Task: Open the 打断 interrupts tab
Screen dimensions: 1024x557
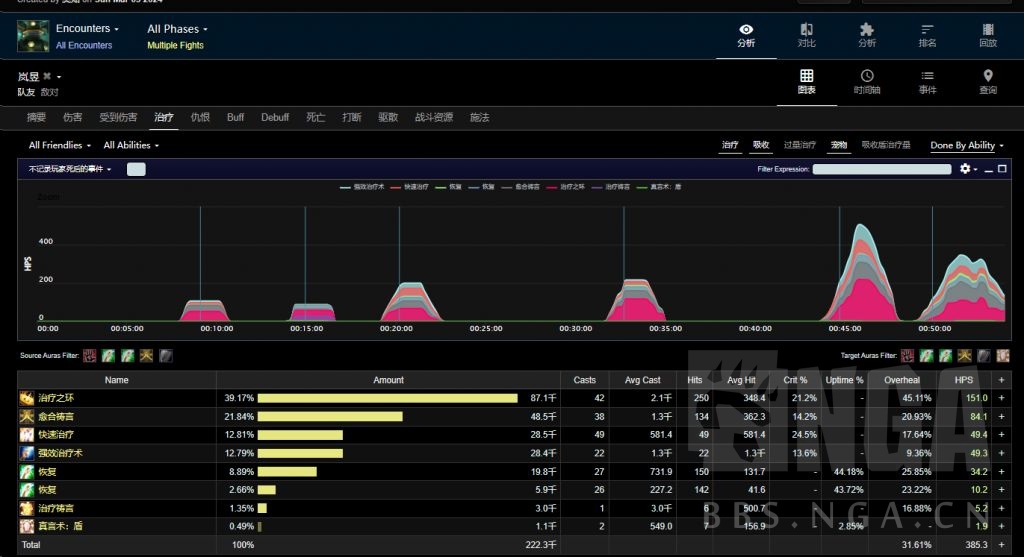Action: (x=351, y=118)
